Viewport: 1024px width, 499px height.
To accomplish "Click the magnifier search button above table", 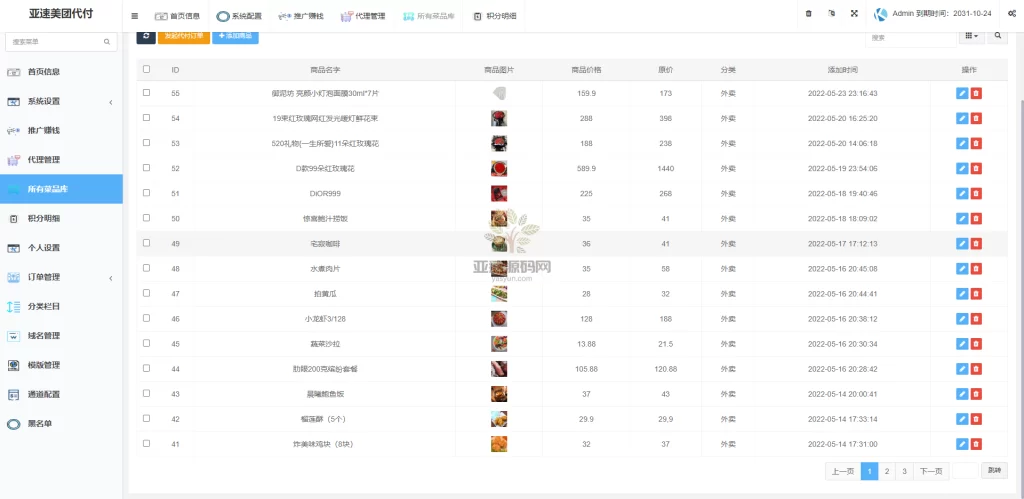I will coord(997,37).
